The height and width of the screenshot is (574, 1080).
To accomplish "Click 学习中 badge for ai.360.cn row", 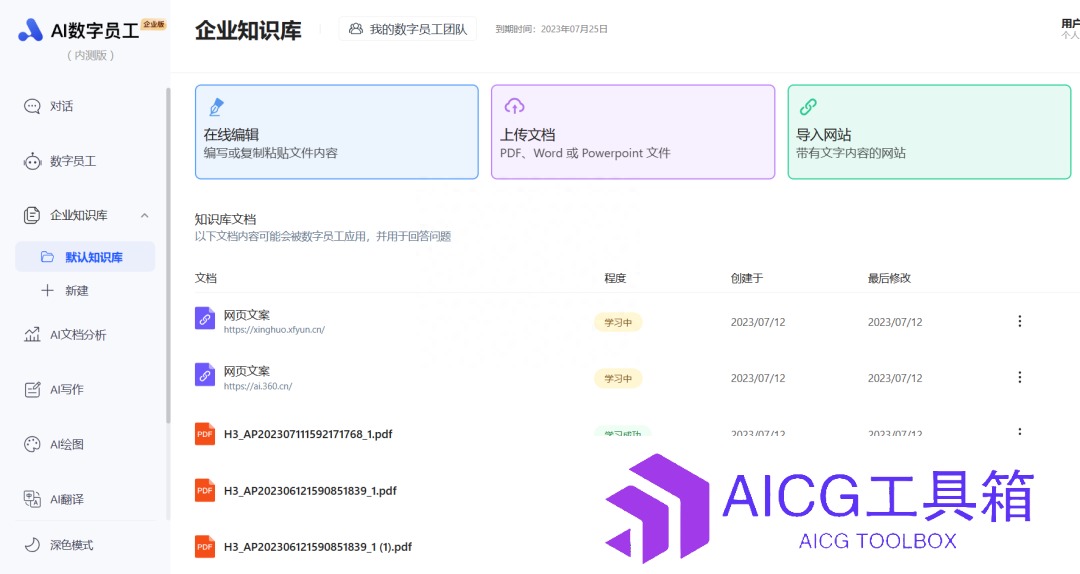I will (x=618, y=378).
